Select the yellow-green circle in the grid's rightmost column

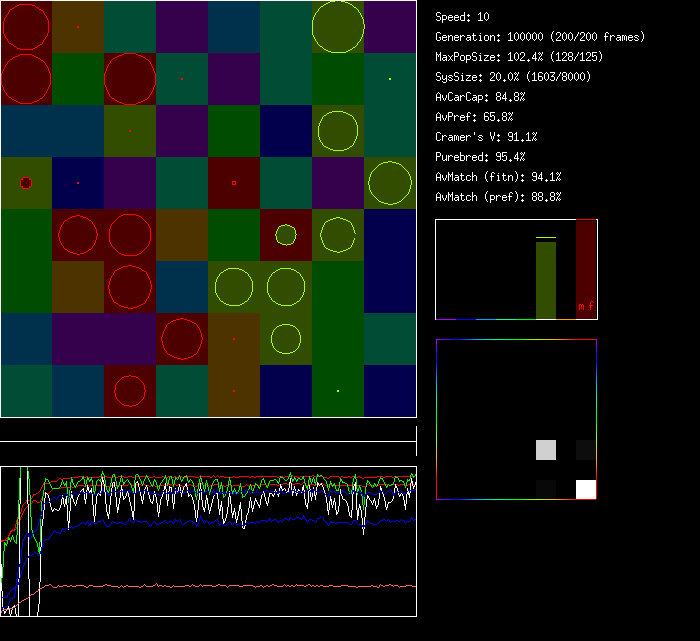[x=389, y=183]
